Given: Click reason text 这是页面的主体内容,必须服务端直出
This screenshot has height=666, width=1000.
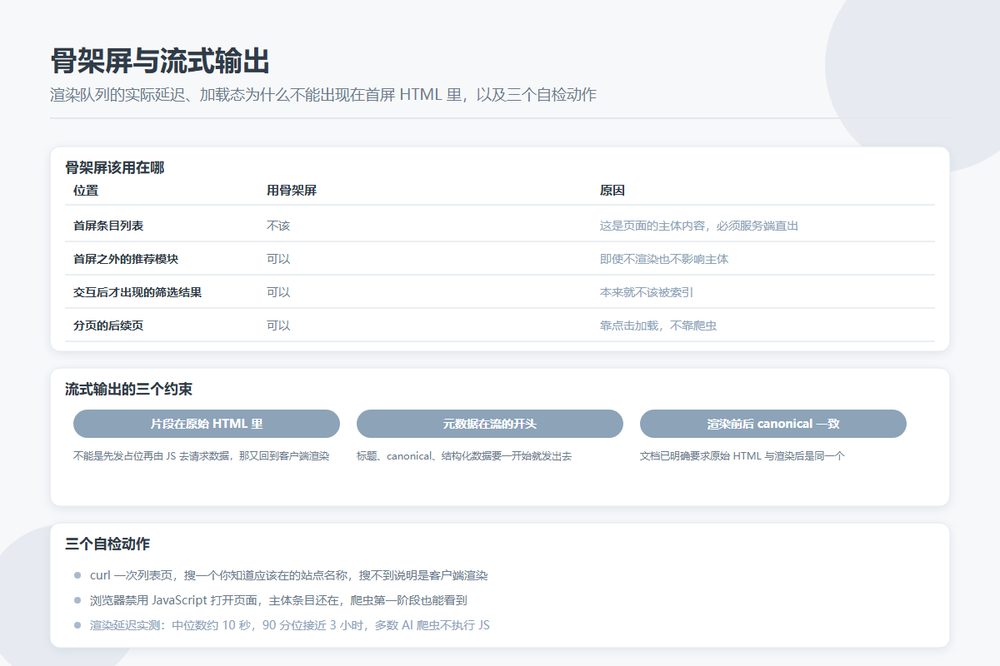Looking at the screenshot, I should pos(699,226).
